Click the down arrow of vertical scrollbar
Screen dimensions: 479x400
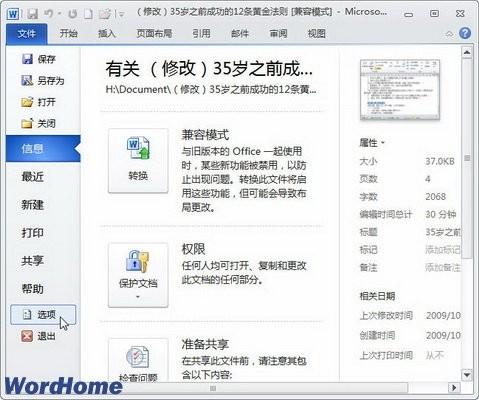click(x=467, y=375)
